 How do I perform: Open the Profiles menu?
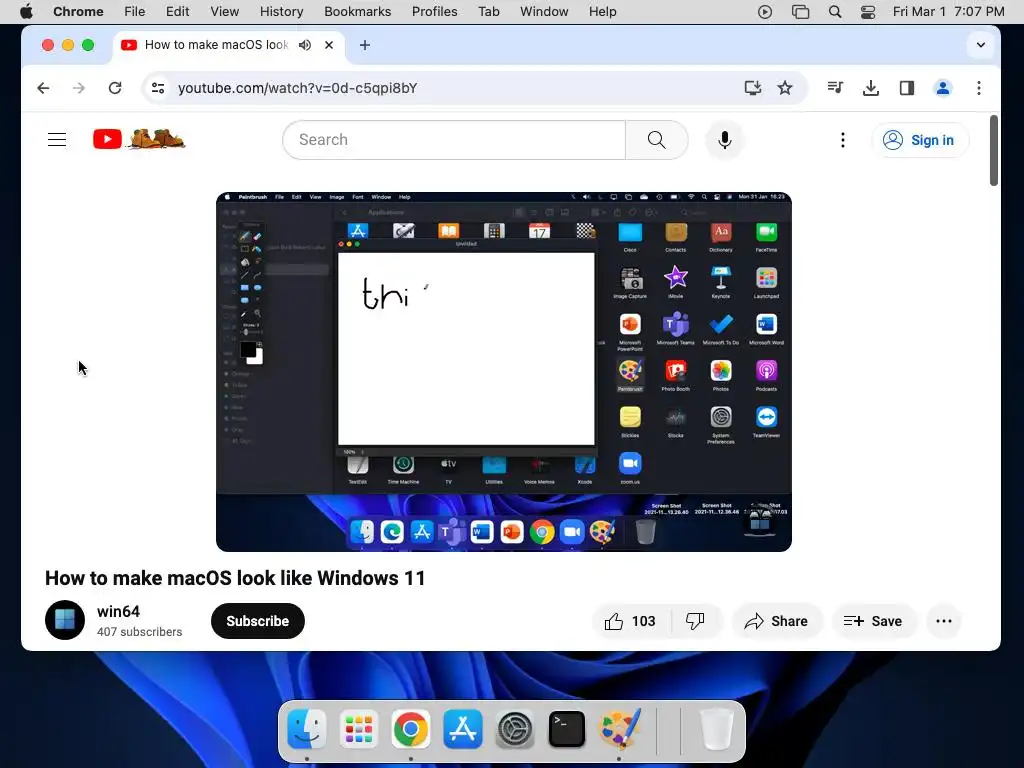(434, 12)
